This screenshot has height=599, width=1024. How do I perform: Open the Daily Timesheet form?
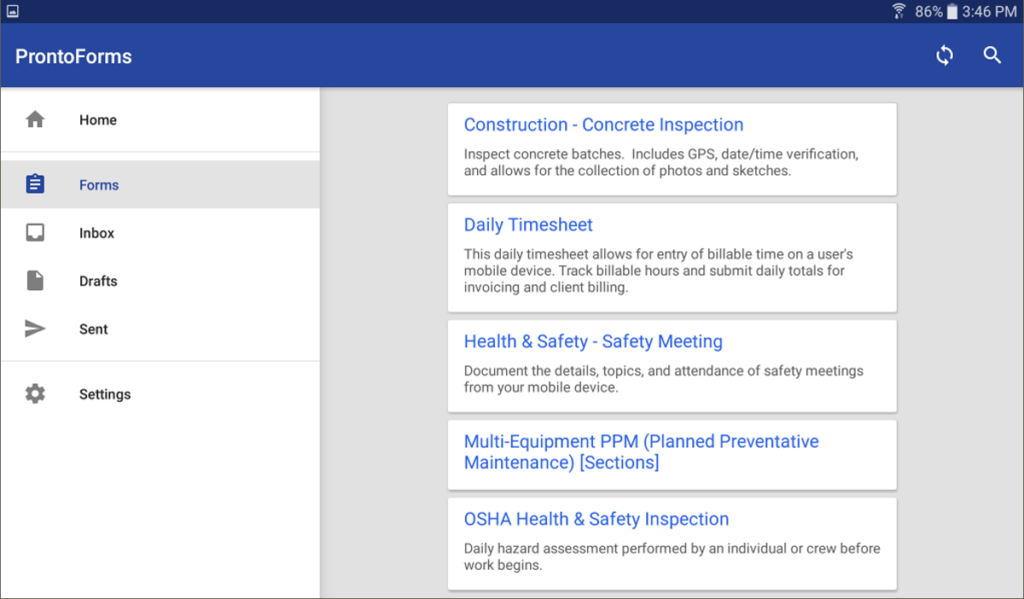(527, 224)
